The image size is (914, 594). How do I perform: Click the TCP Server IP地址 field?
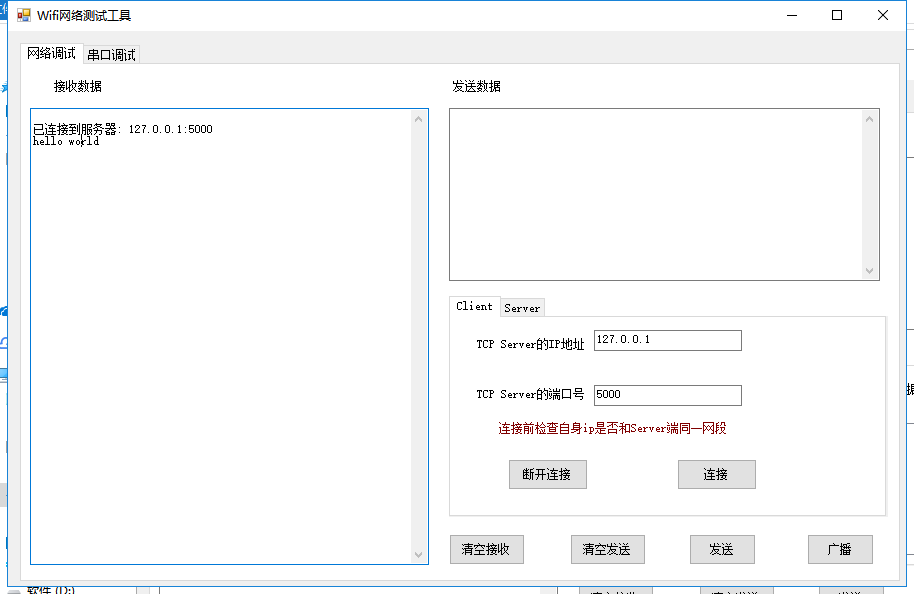[x=667, y=340]
